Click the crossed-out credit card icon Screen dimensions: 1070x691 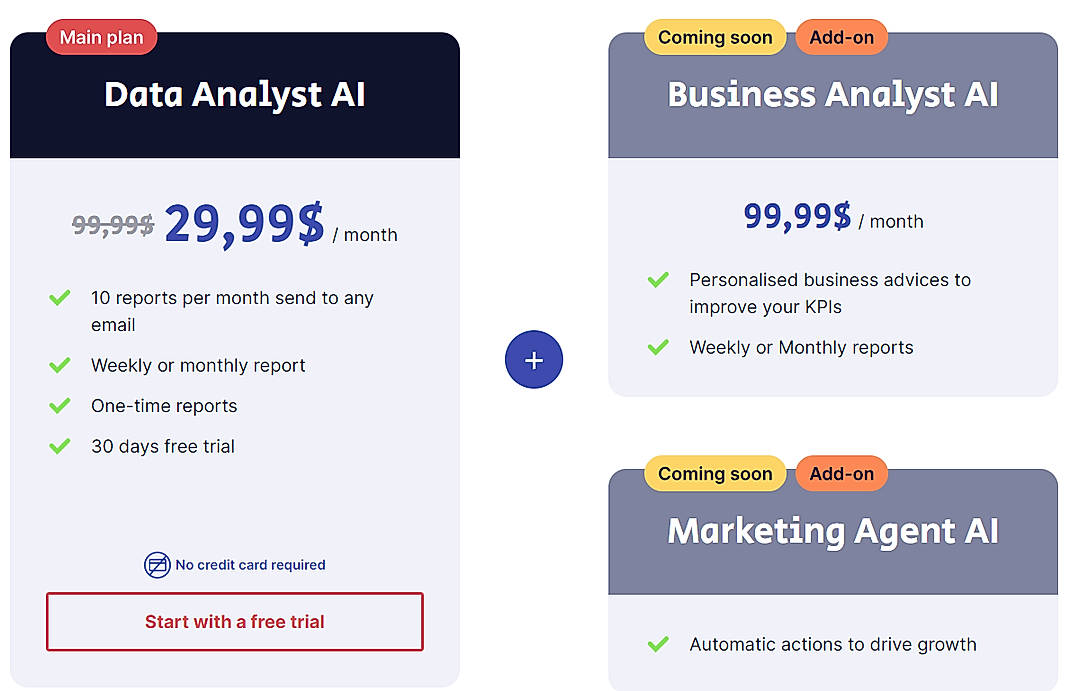pyautogui.click(x=157, y=564)
